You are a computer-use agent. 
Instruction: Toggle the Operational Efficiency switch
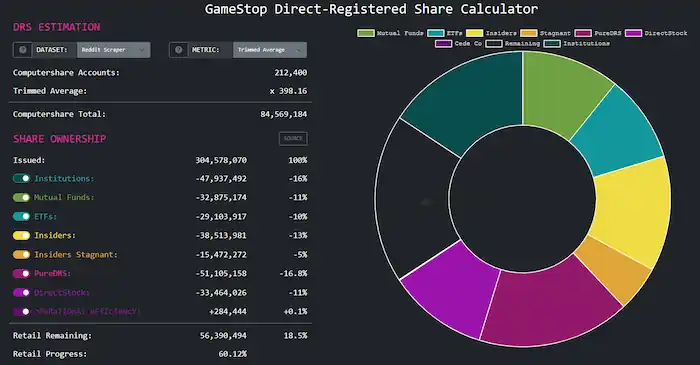[x=21, y=311]
